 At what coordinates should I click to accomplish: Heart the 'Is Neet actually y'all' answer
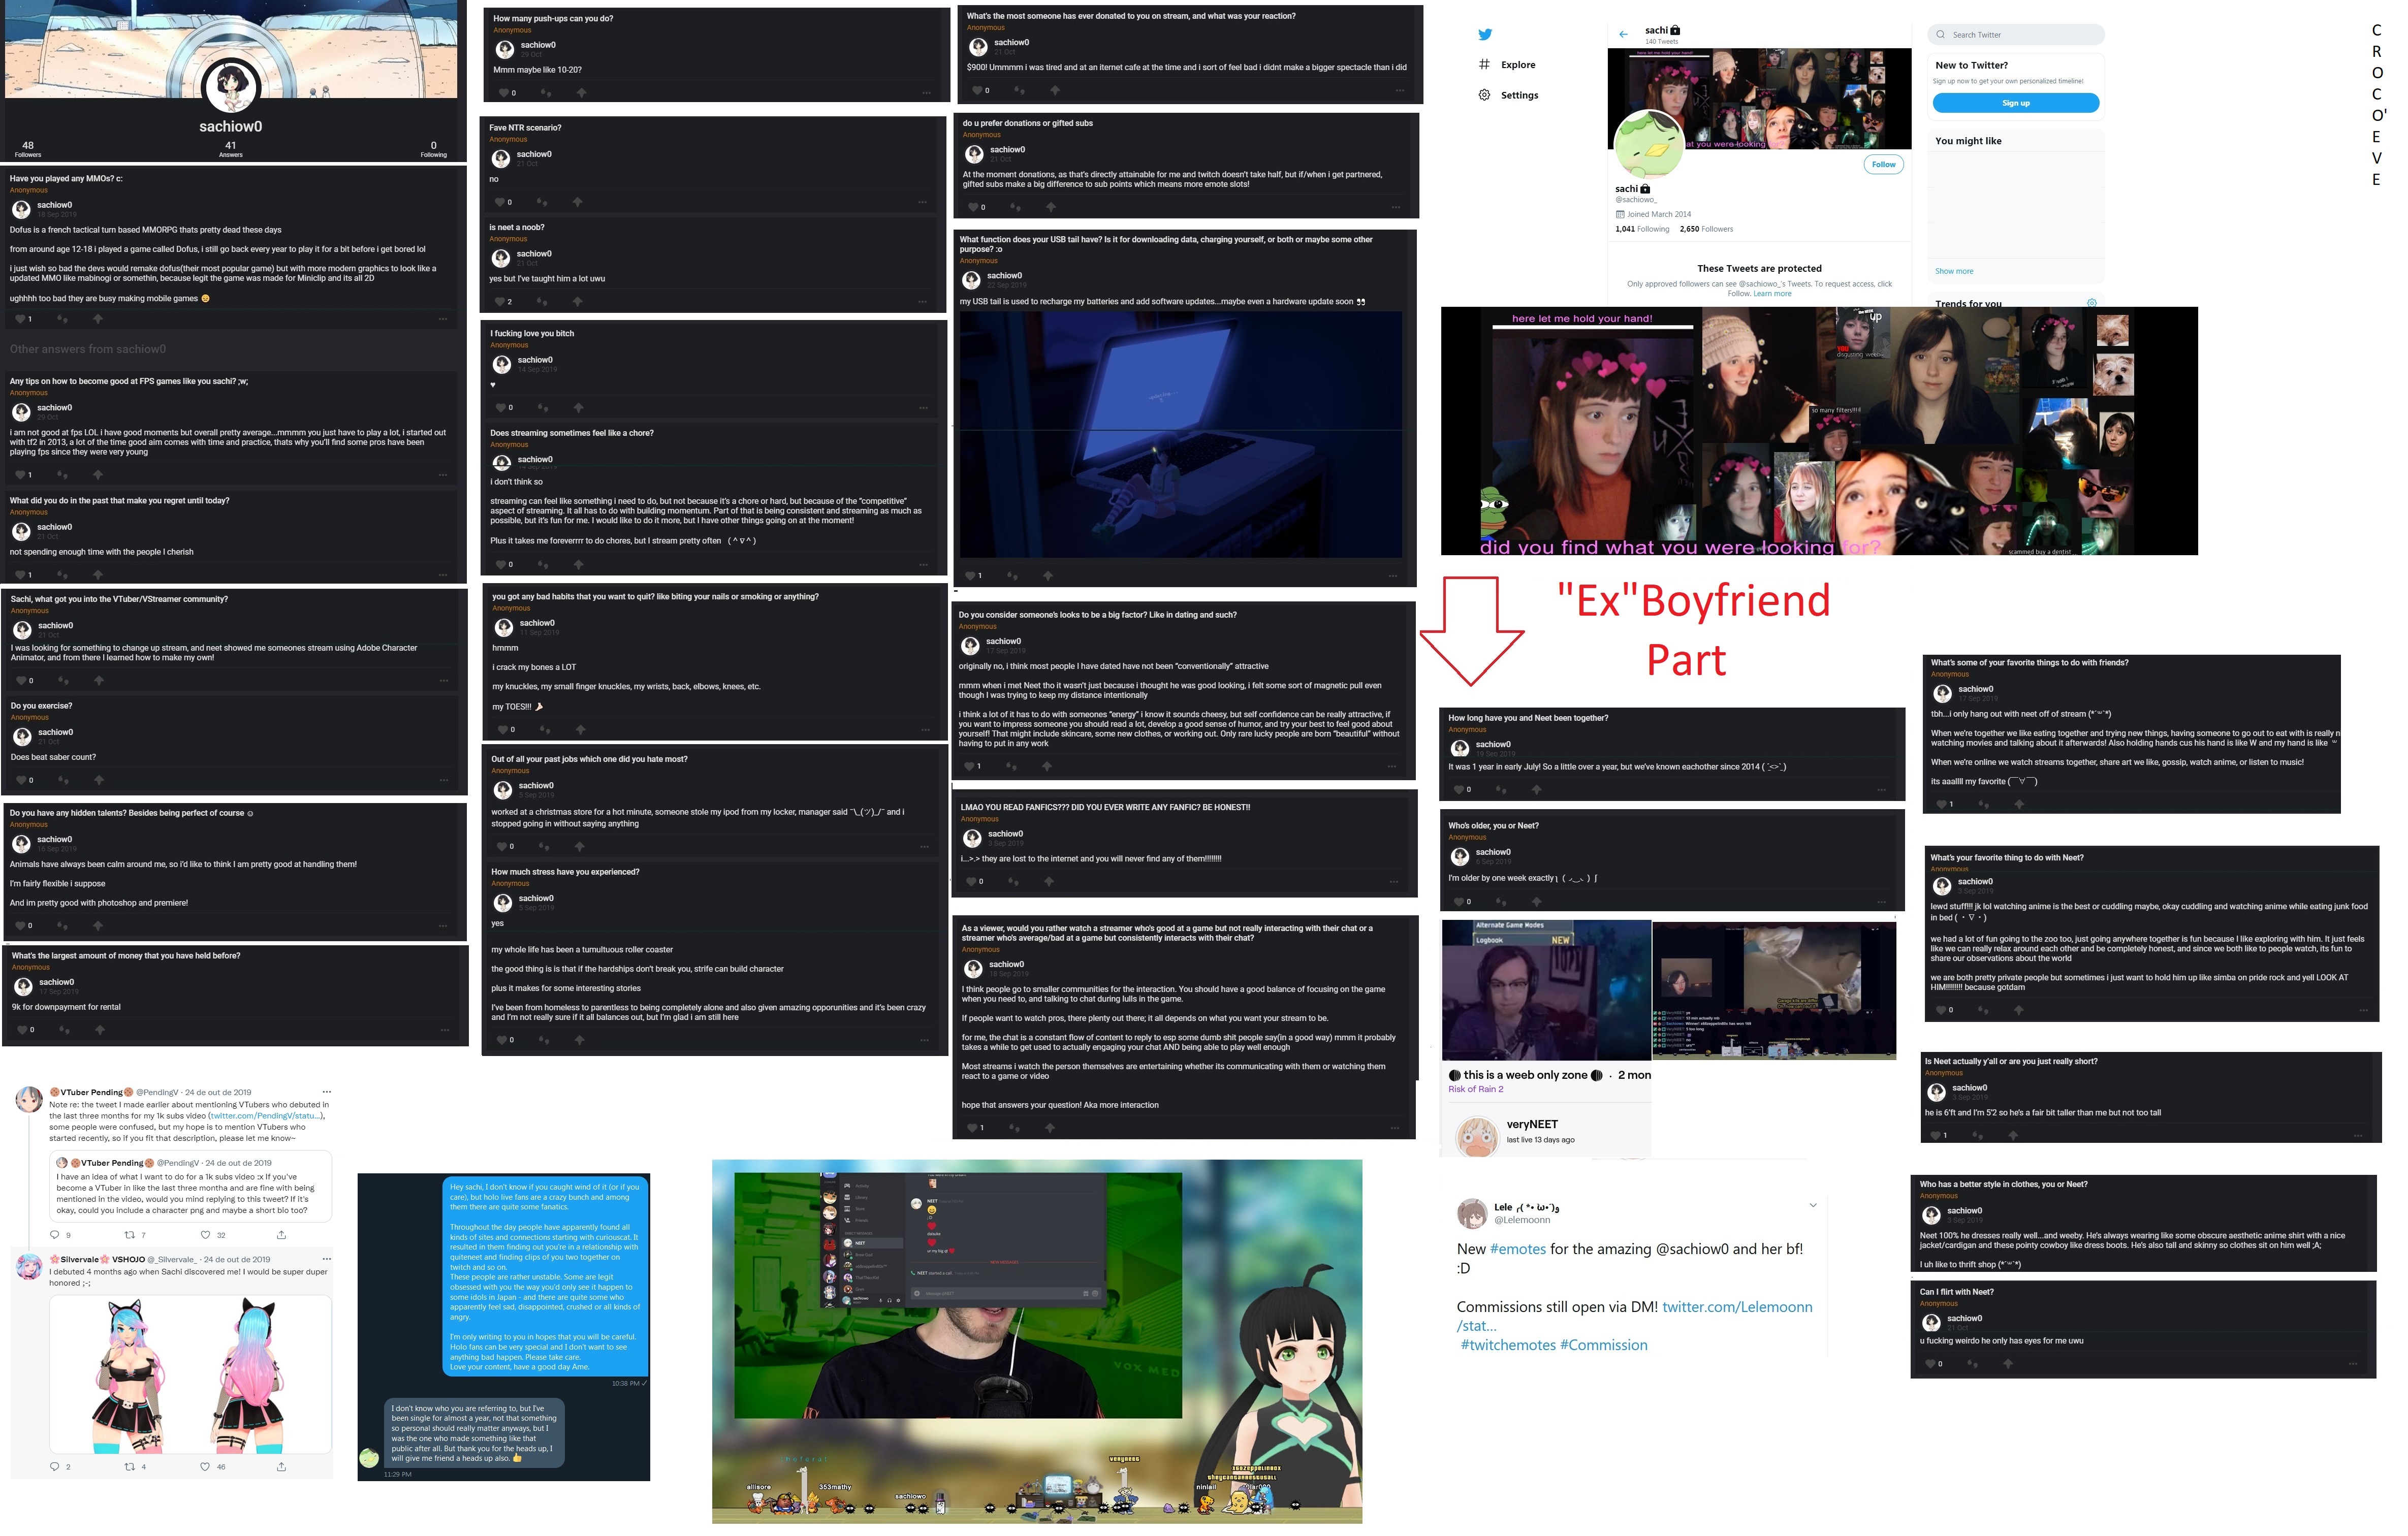point(1936,1135)
